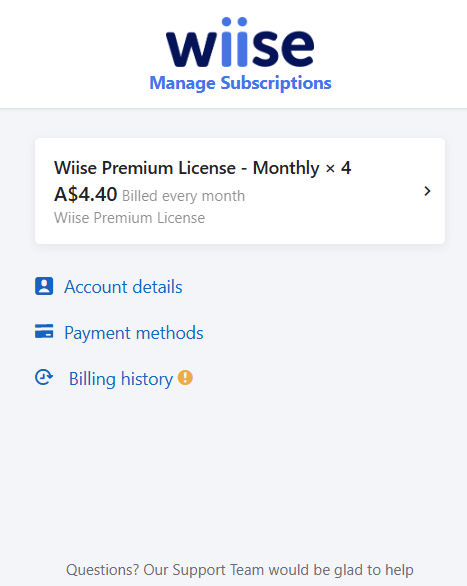Image resolution: width=467 pixels, height=586 pixels.
Task: Click the Account details person icon
Action: click(x=44, y=286)
